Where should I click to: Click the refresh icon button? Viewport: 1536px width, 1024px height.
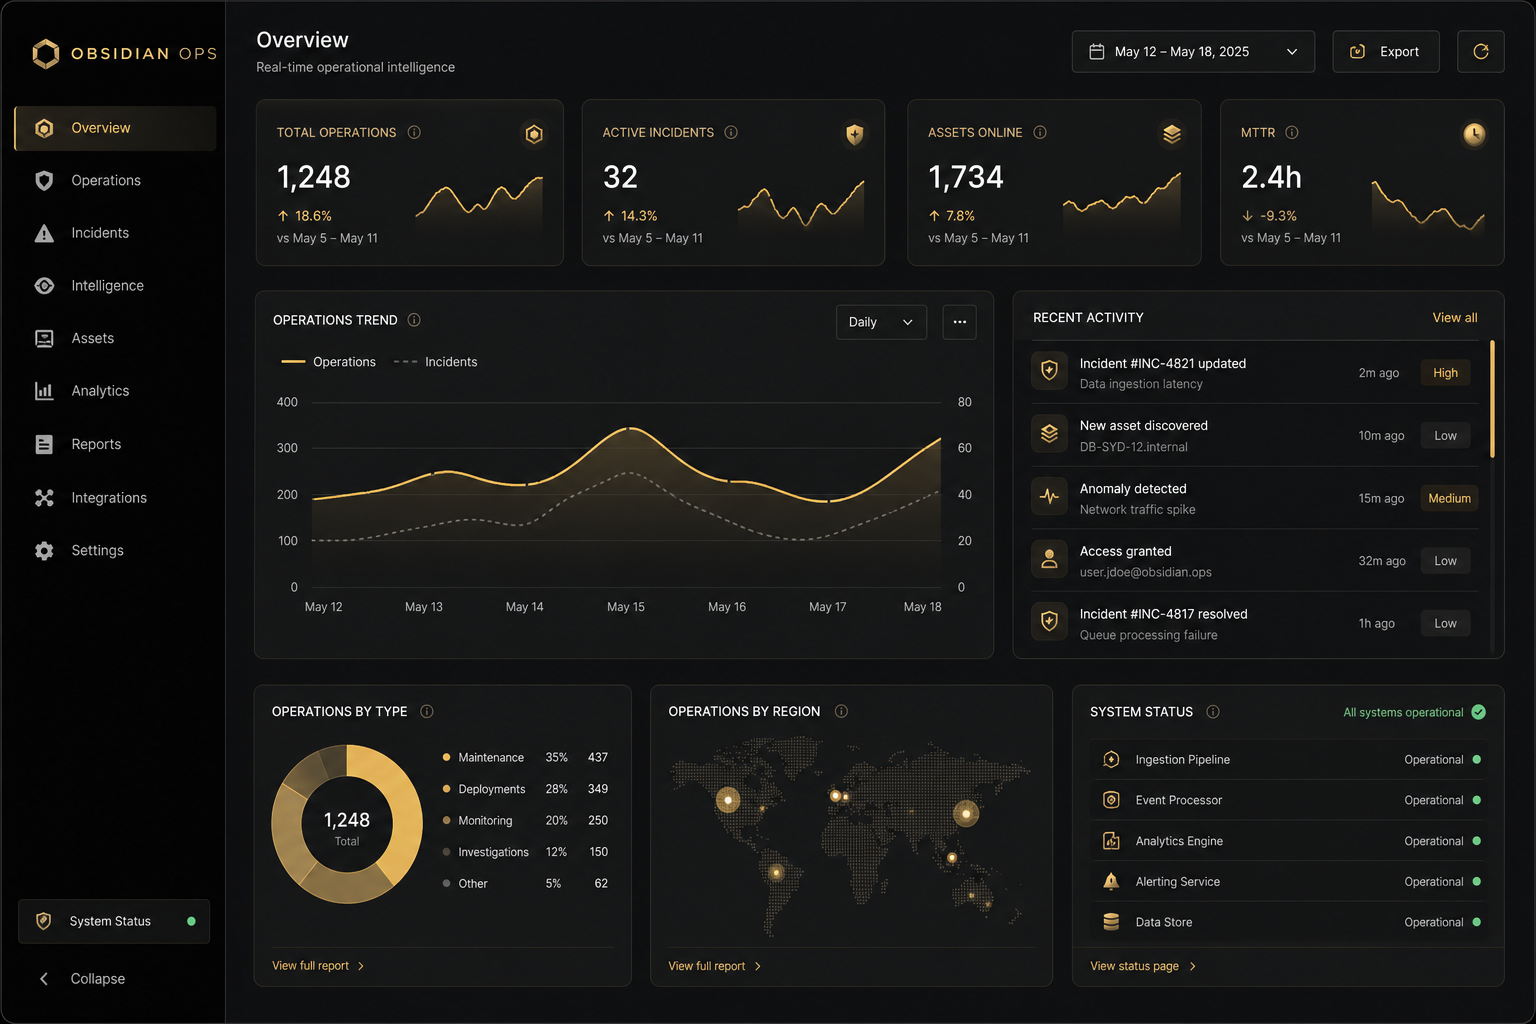tap(1481, 52)
